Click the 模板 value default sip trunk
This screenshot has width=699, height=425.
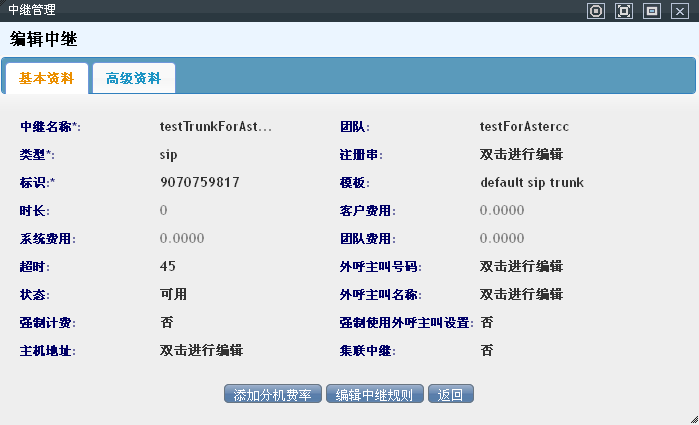[531, 183]
